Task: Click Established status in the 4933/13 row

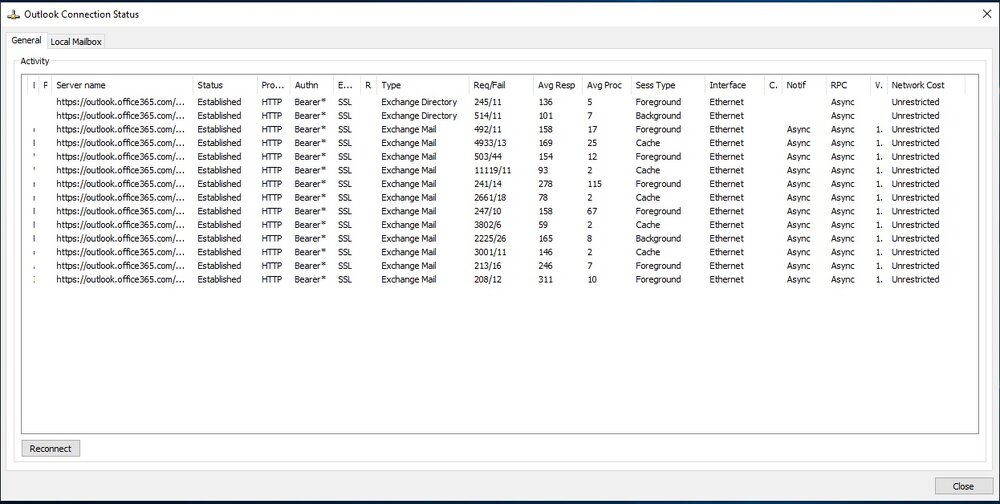Action: click(x=219, y=143)
